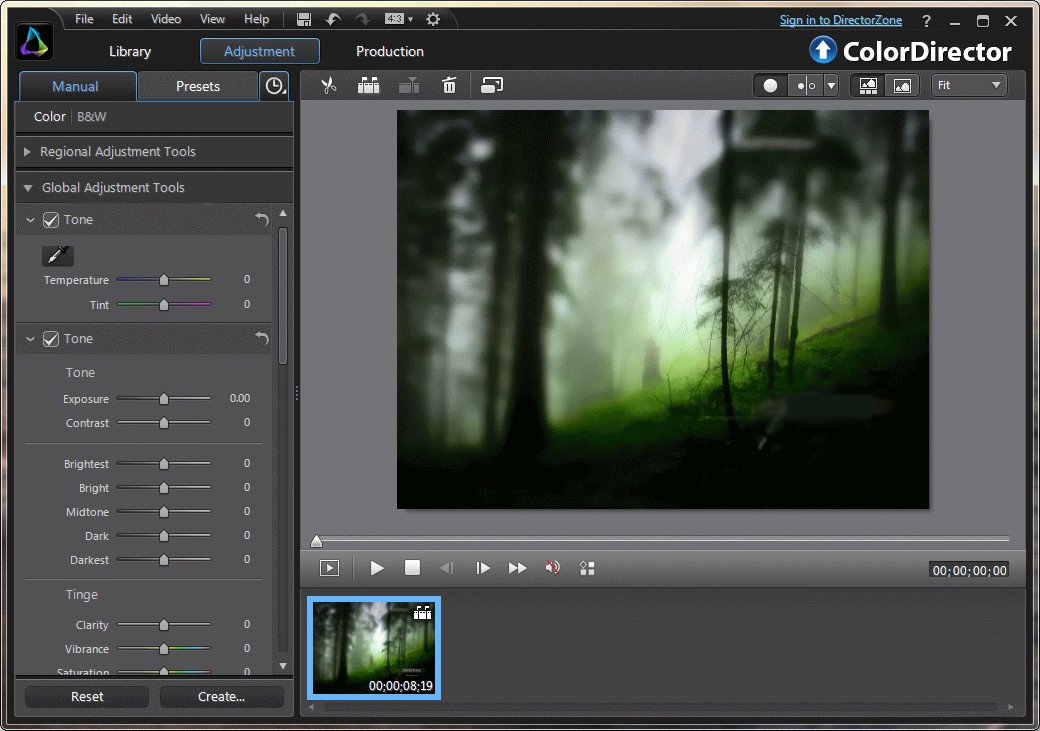Pick white balance with the eyedropper
Viewport: 1040px width, 731px height.
(x=58, y=255)
